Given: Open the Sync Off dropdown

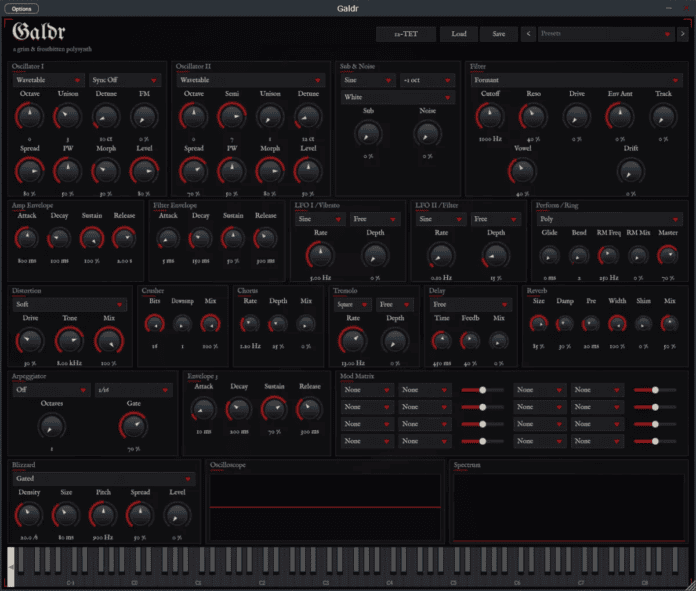Looking at the screenshot, I should 125,80.
